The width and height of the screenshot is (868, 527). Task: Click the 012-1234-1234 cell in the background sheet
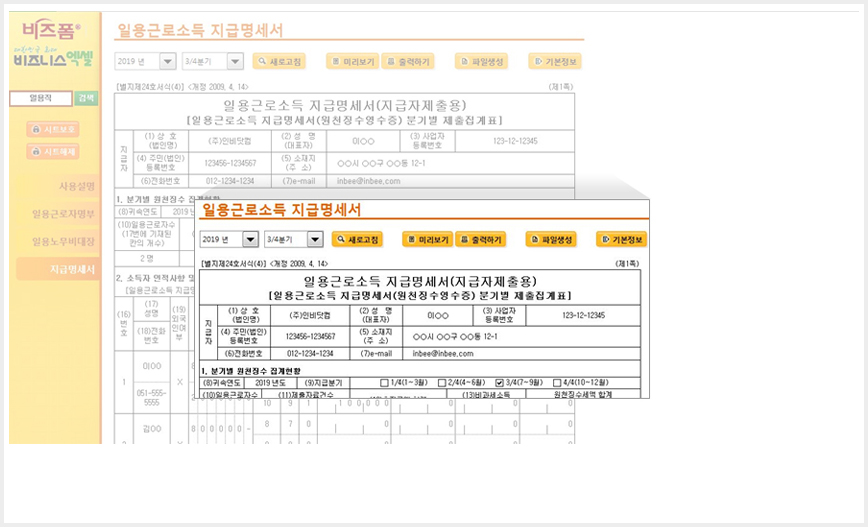tap(230, 181)
